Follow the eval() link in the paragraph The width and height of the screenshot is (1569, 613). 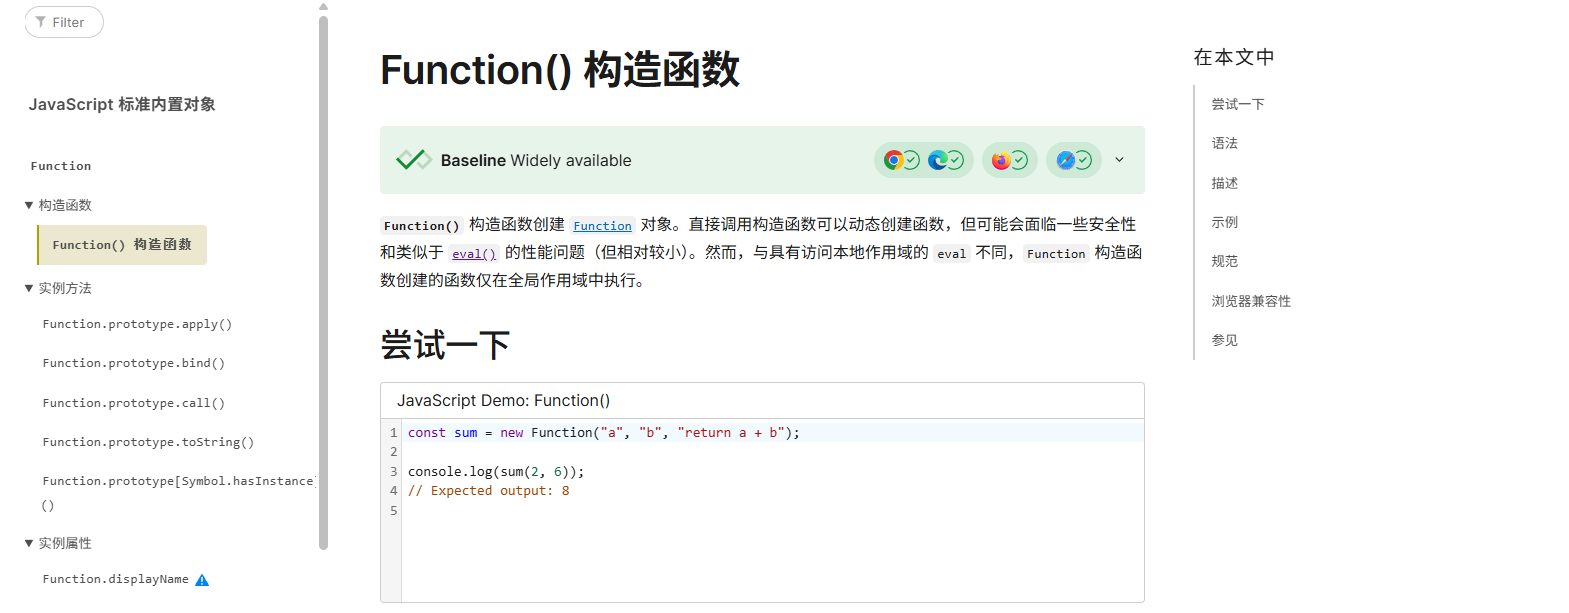pyautogui.click(x=474, y=254)
